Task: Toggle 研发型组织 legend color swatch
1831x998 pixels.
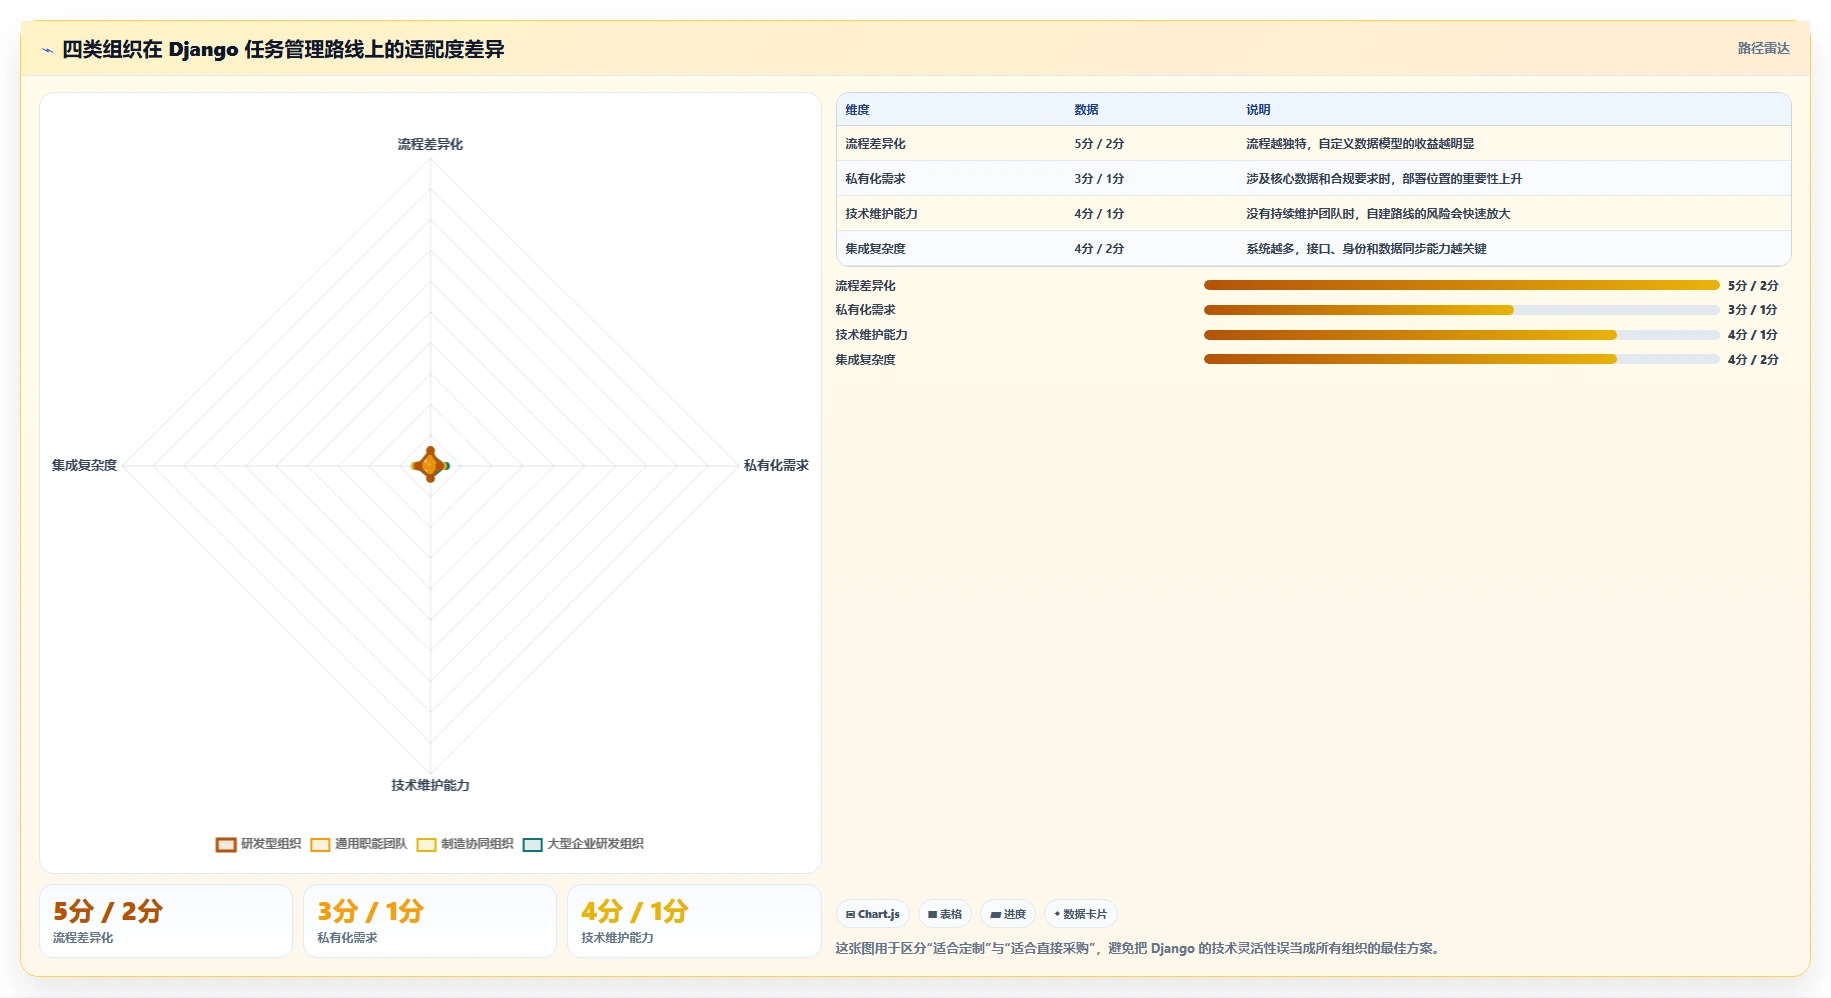Action: (226, 845)
